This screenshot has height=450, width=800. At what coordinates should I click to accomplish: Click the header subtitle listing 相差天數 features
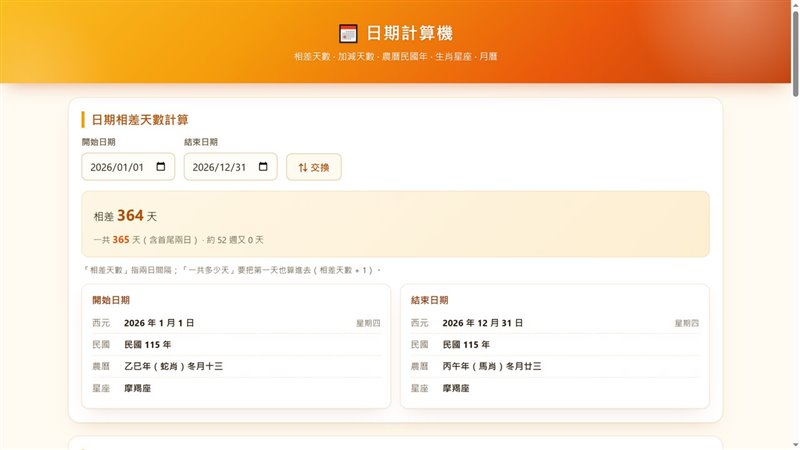(x=395, y=57)
